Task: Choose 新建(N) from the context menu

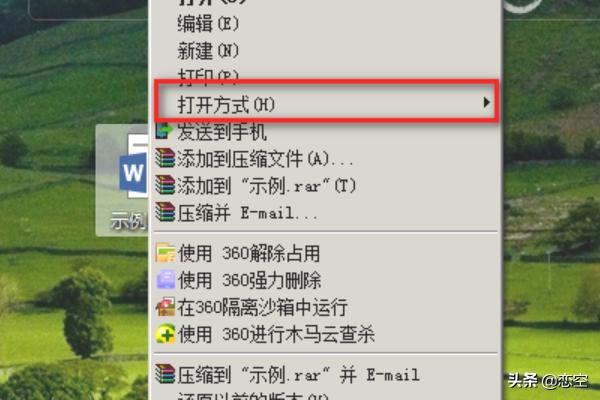Action: pyautogui.click(x=208, y=51)
